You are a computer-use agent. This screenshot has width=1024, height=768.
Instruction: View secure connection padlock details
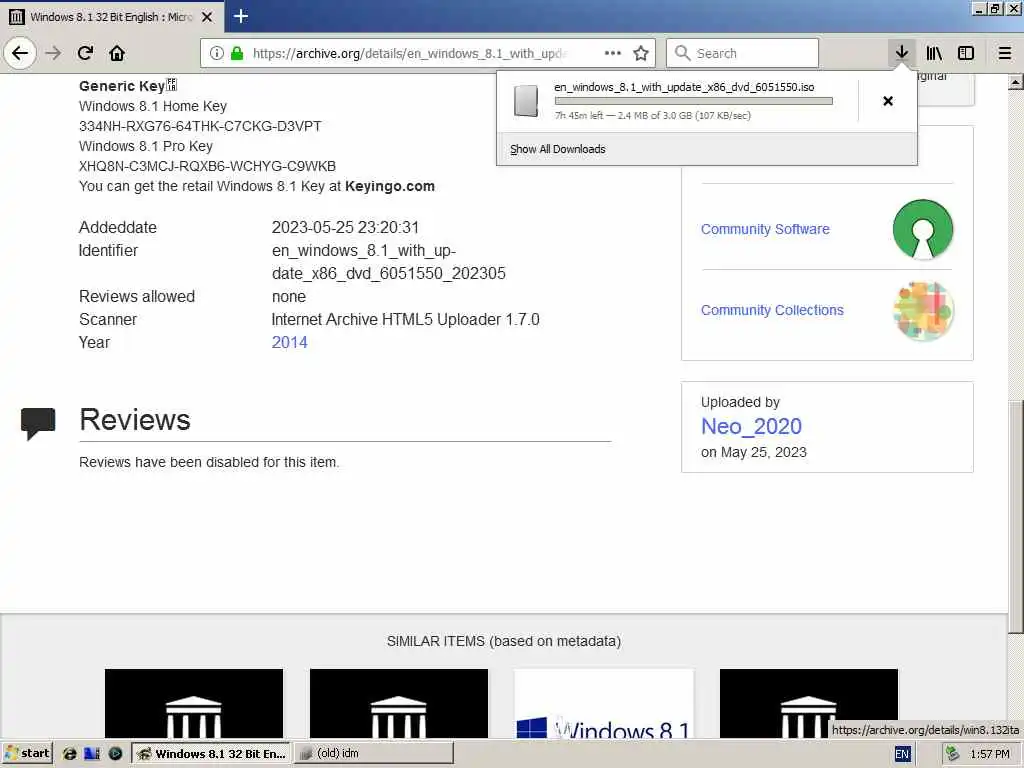237,53
